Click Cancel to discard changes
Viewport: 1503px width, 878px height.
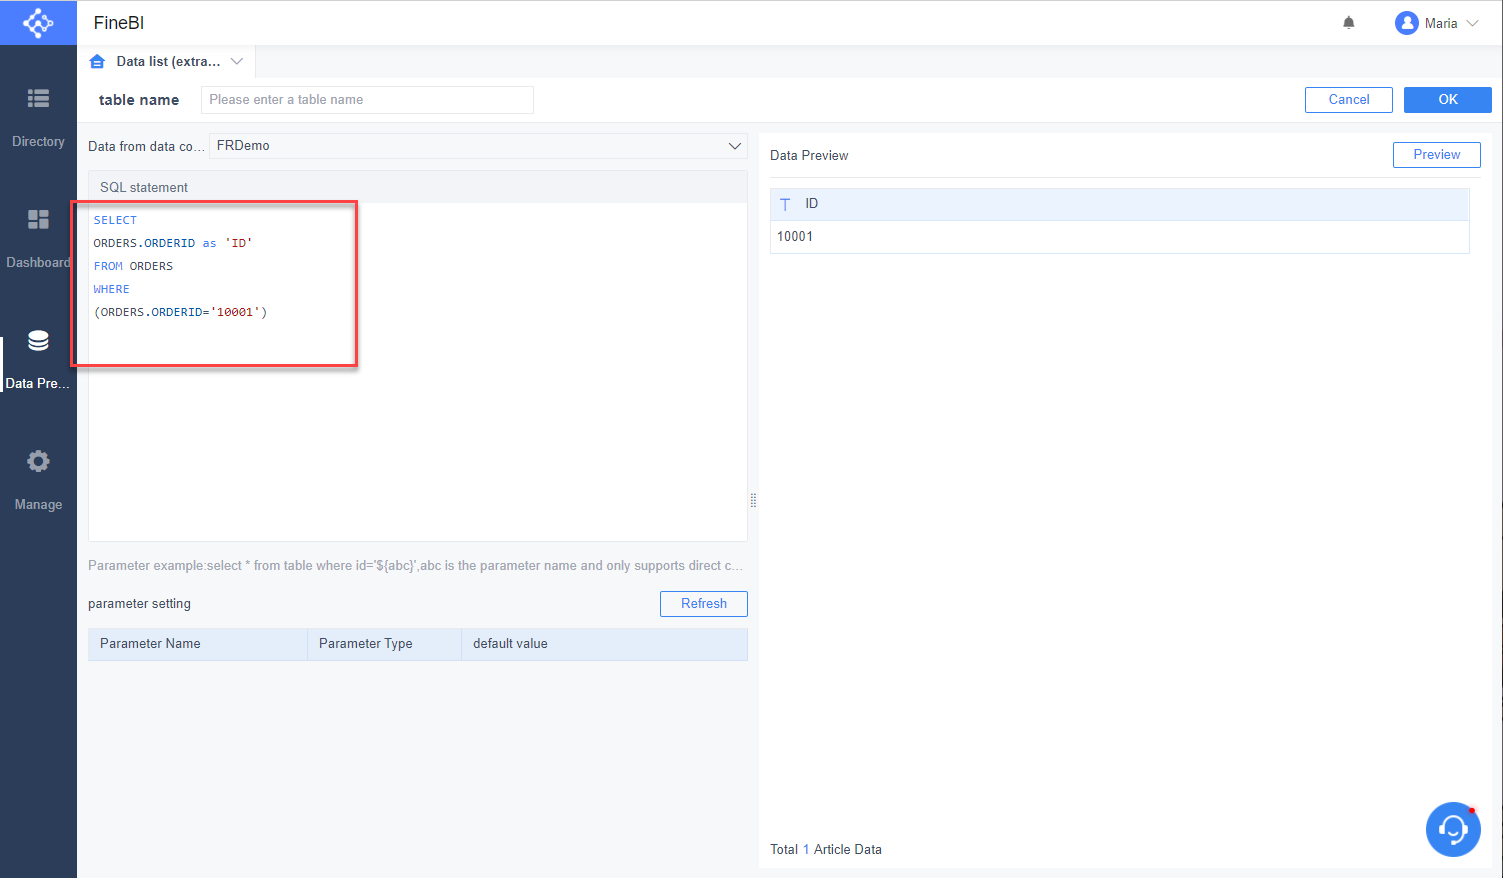[1348, 99]
